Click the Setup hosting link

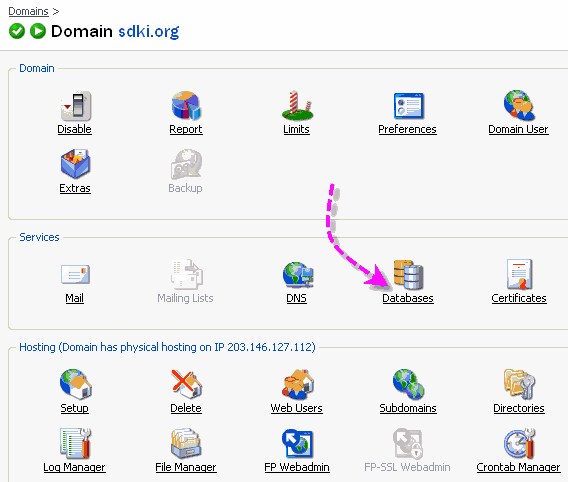tap(75, 408)
